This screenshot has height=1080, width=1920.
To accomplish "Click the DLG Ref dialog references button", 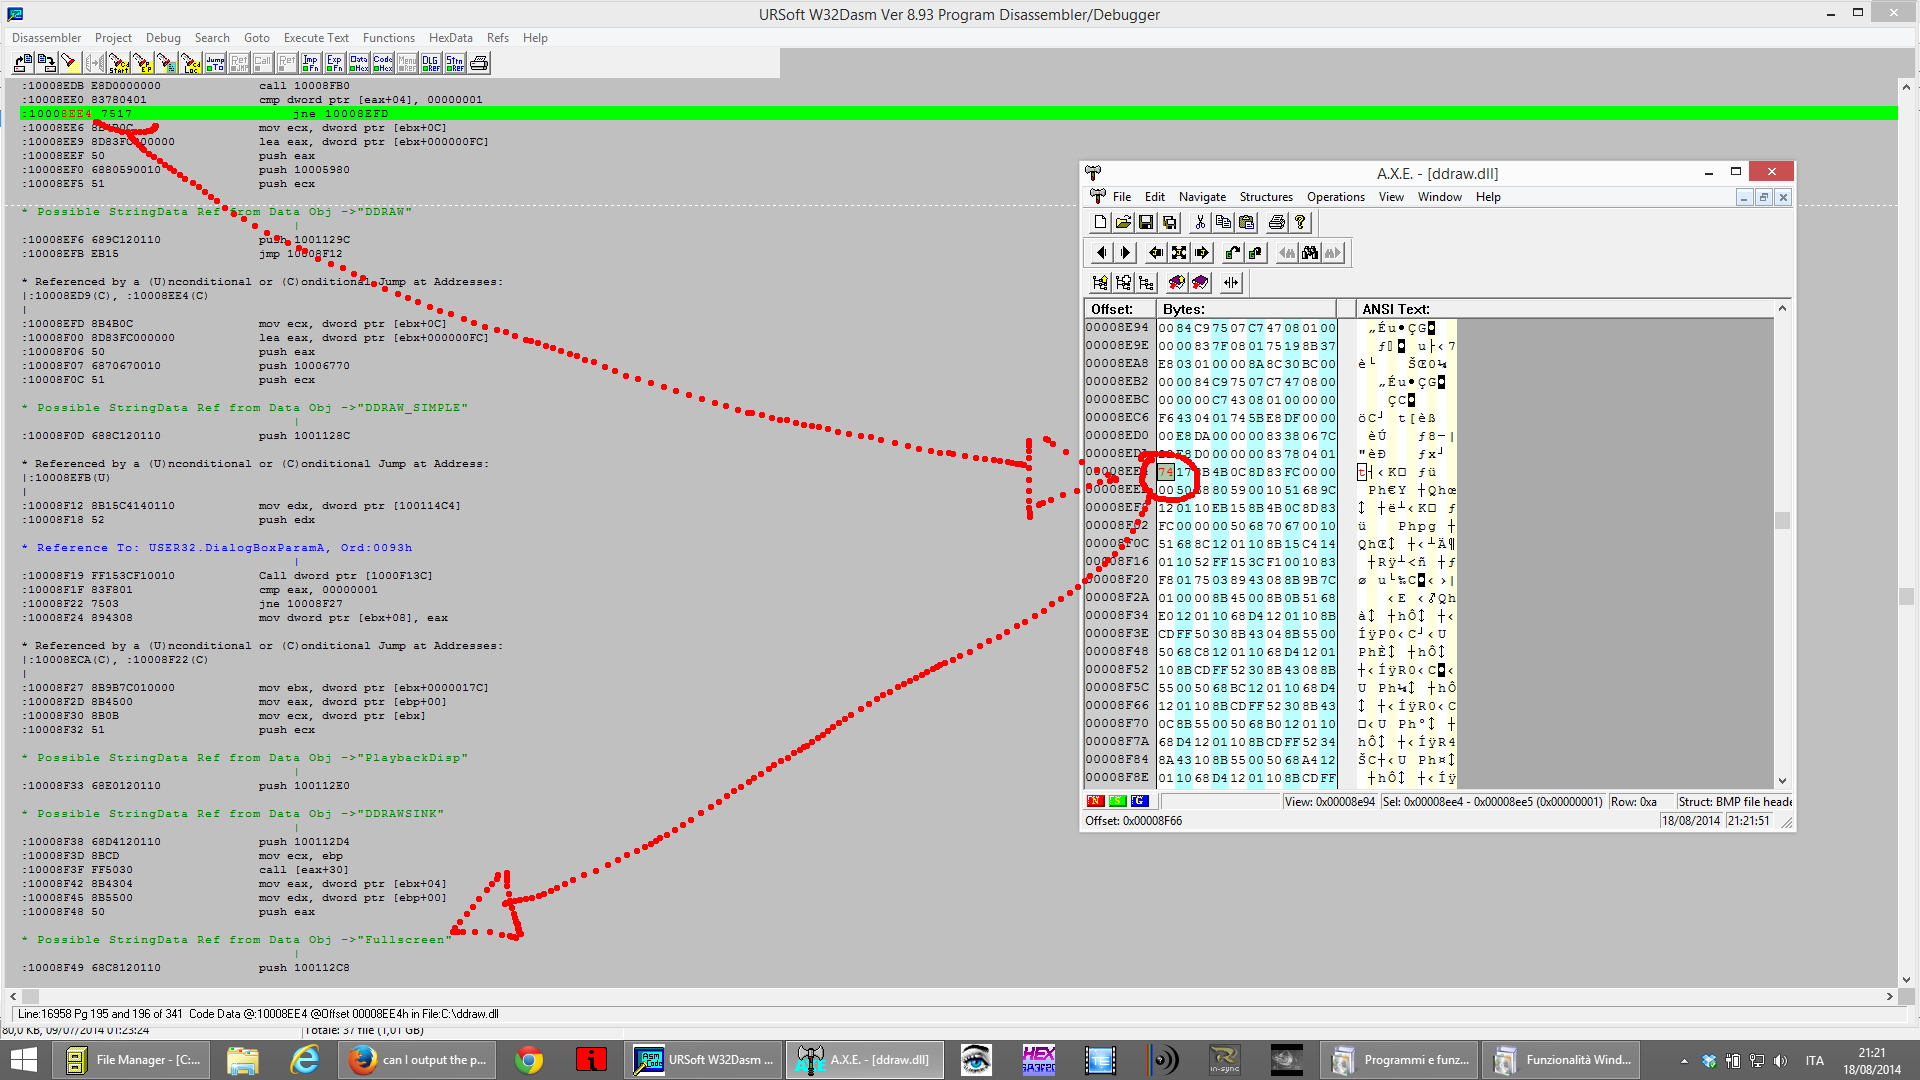I will pos(431,63).
